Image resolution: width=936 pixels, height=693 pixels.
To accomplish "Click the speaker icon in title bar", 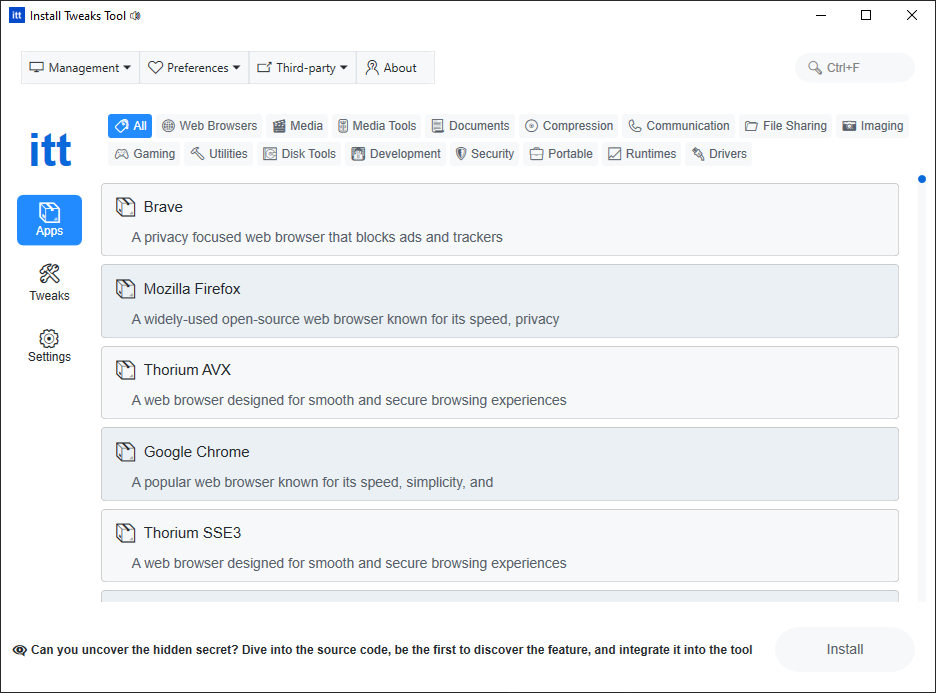I will pyautogui.click(x=136, y=16).
